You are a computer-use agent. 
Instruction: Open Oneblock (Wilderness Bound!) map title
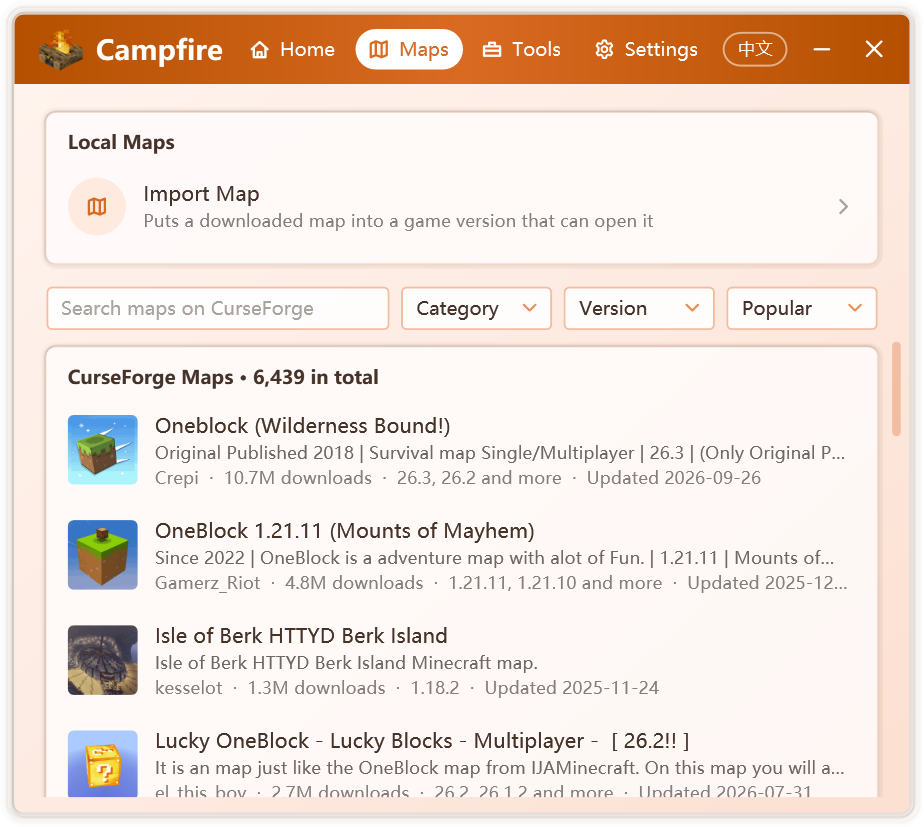[302, 426]
